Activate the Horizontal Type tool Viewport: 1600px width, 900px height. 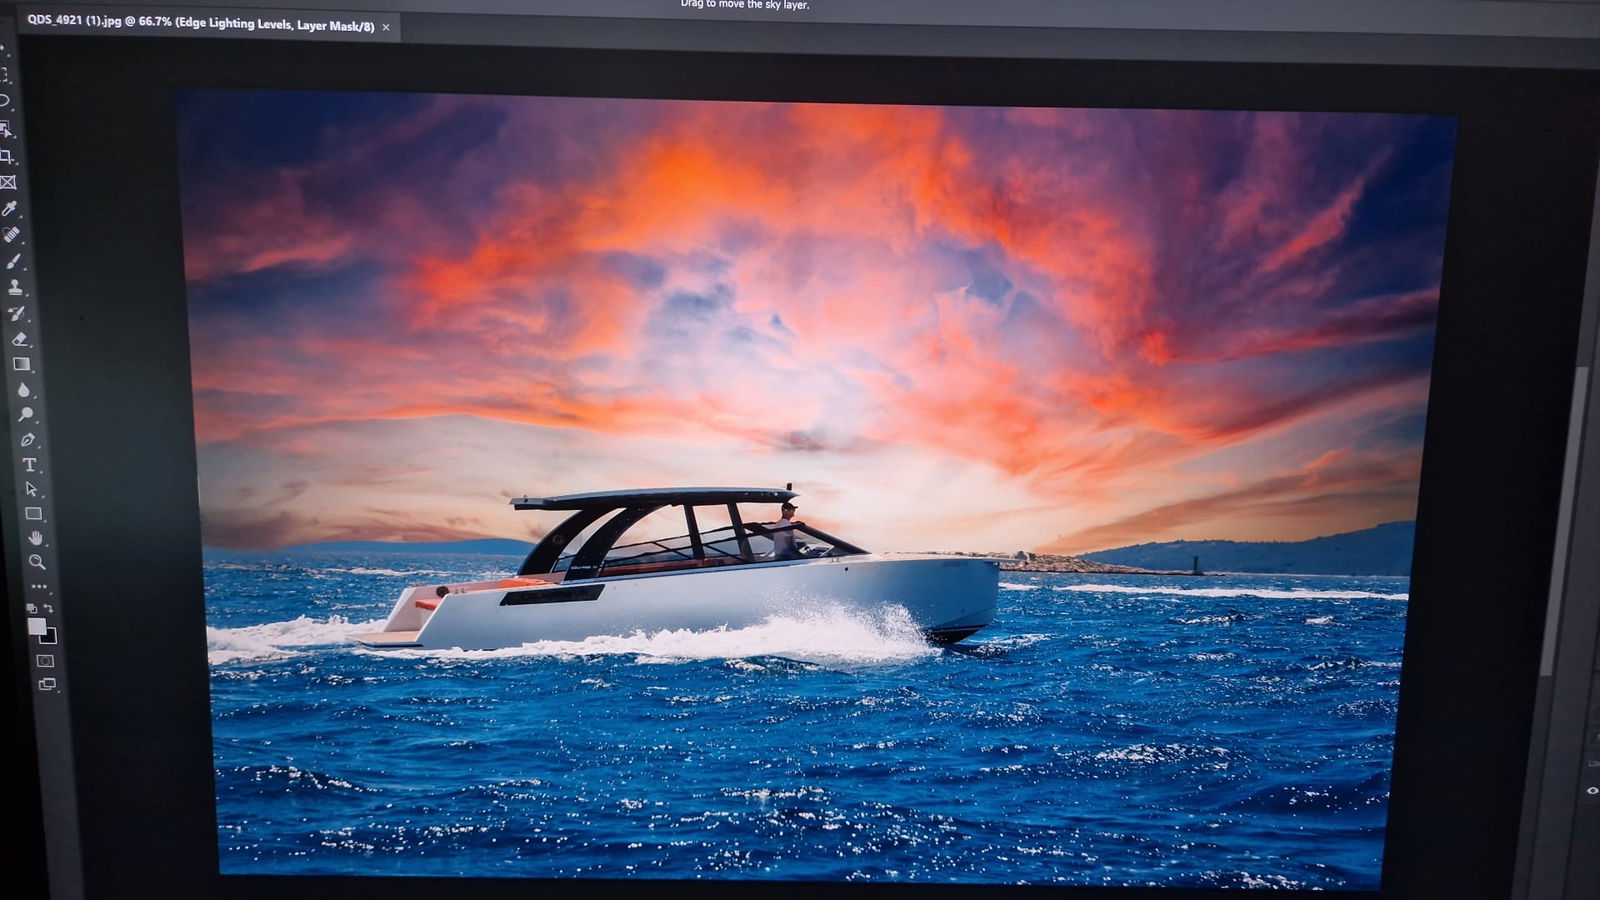(x=30, y=465)
